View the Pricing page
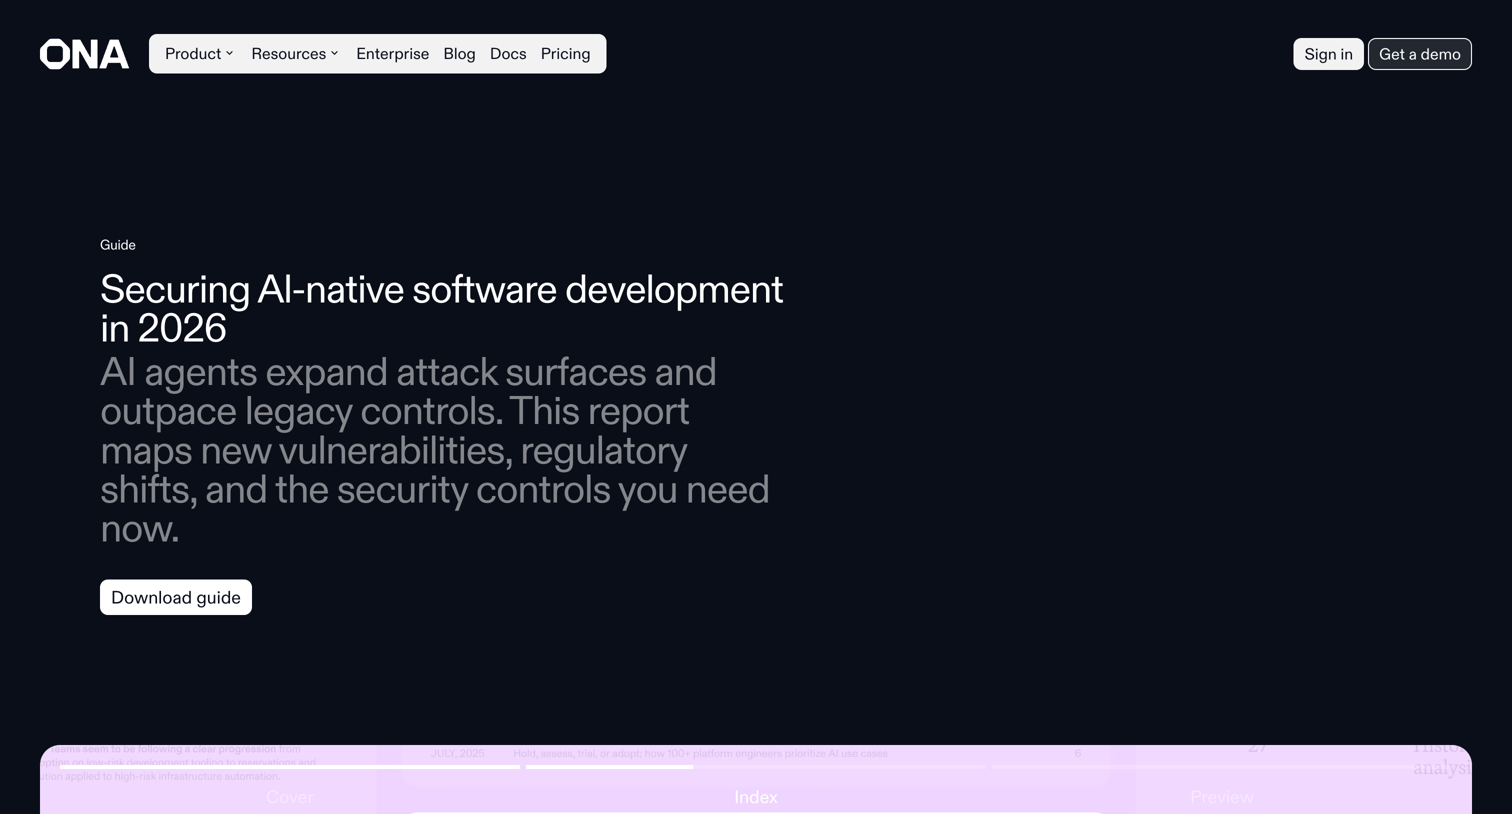Screen dimensions: 1512x814 click(565, 54)
